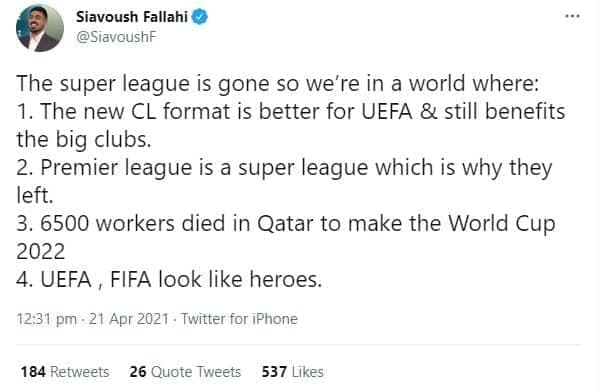Image resolution: width=601 pixels, height=392 pixels.
Task: Open the @SiavoushF handle
Action: tap(117, 37)
